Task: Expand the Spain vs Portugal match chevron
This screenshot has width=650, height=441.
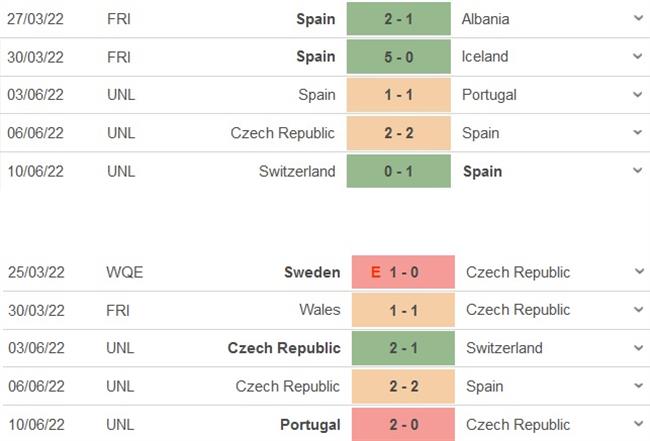Action: pyautogui.click(x=638, y=95)
